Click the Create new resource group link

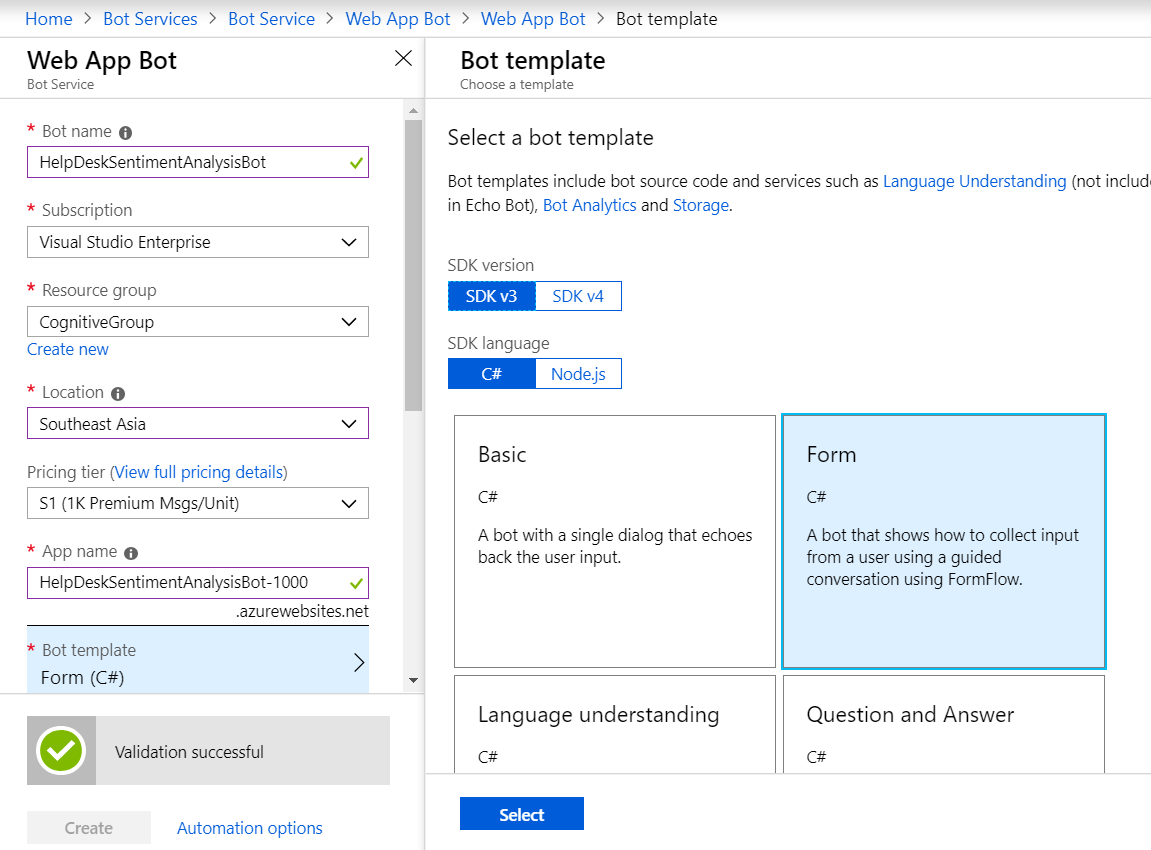click(x=68, y=349)
